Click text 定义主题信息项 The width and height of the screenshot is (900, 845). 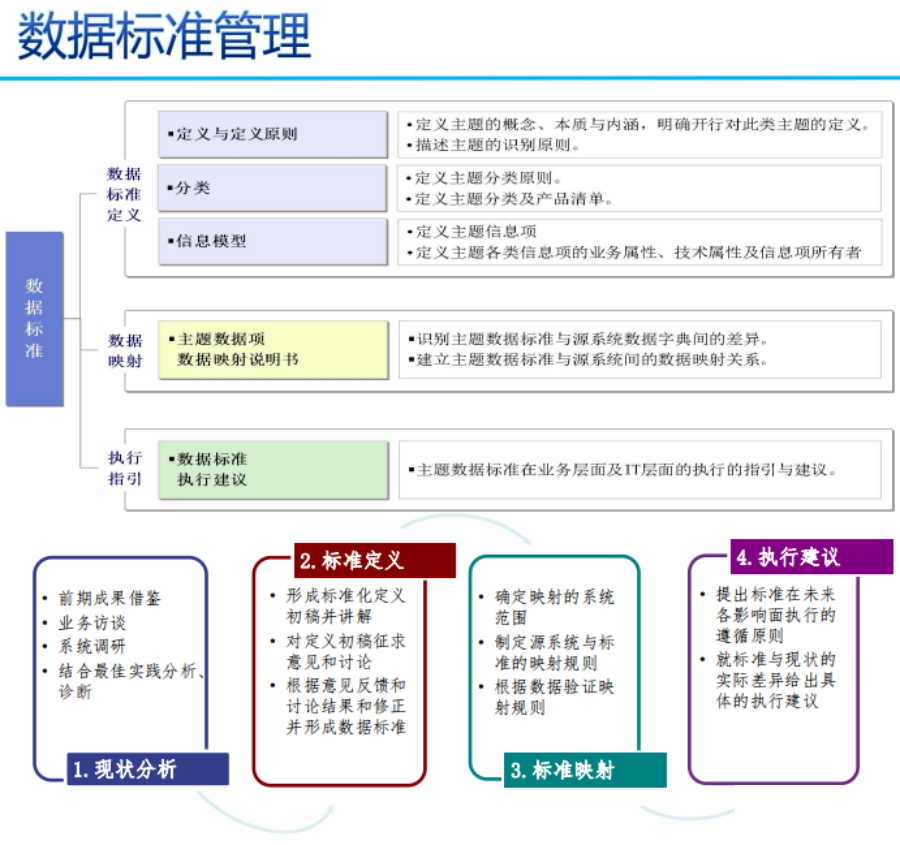[x=476, y=231]
